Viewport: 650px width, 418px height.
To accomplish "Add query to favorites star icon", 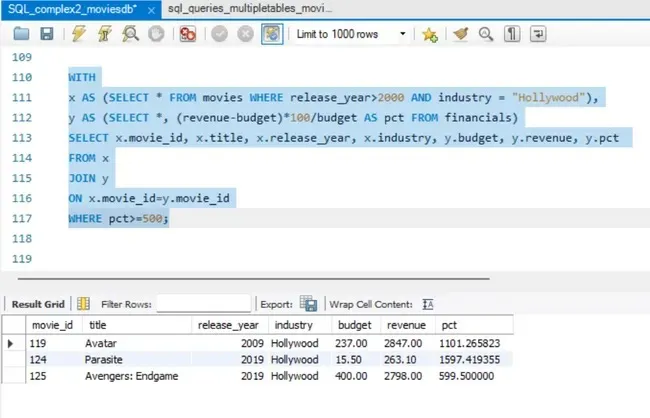I will 430,34.
